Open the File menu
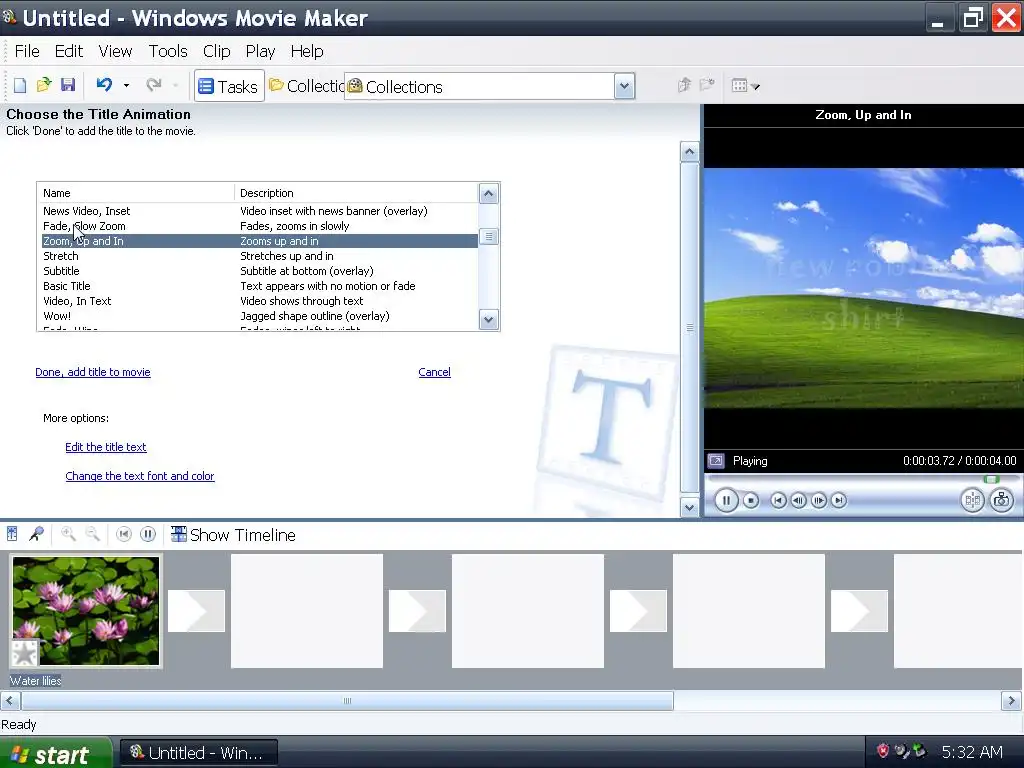 coord(27,51)
